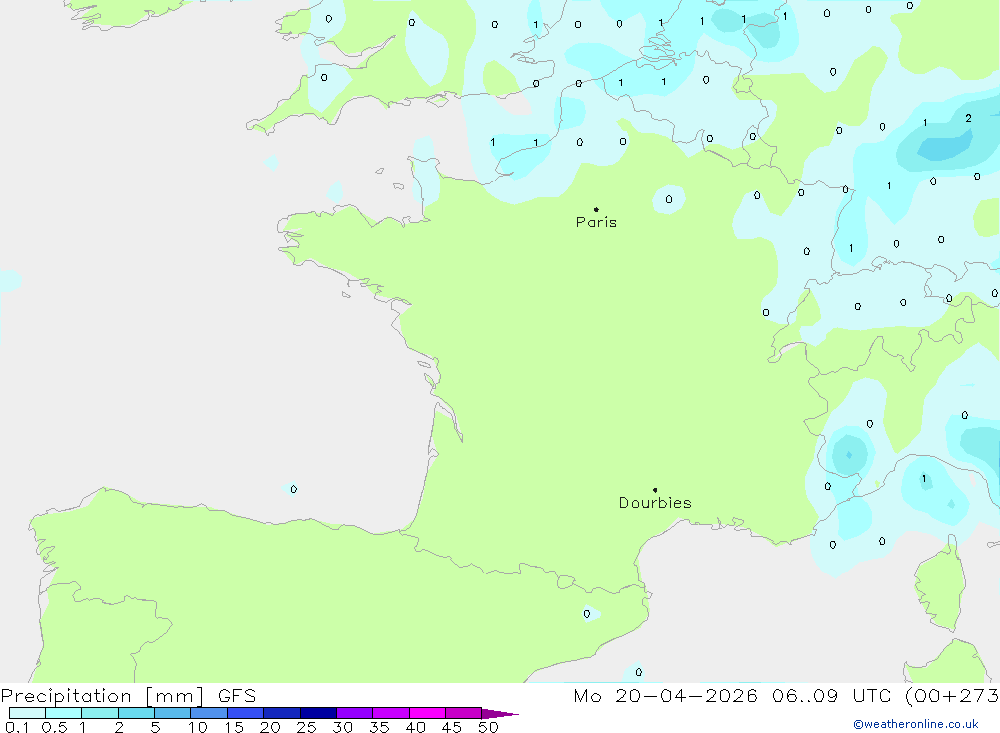The width and height of the screenshot is (1000, 733).
Task: Pick the 30–35 mm purple swatch
Action: [x=355, y=713]
